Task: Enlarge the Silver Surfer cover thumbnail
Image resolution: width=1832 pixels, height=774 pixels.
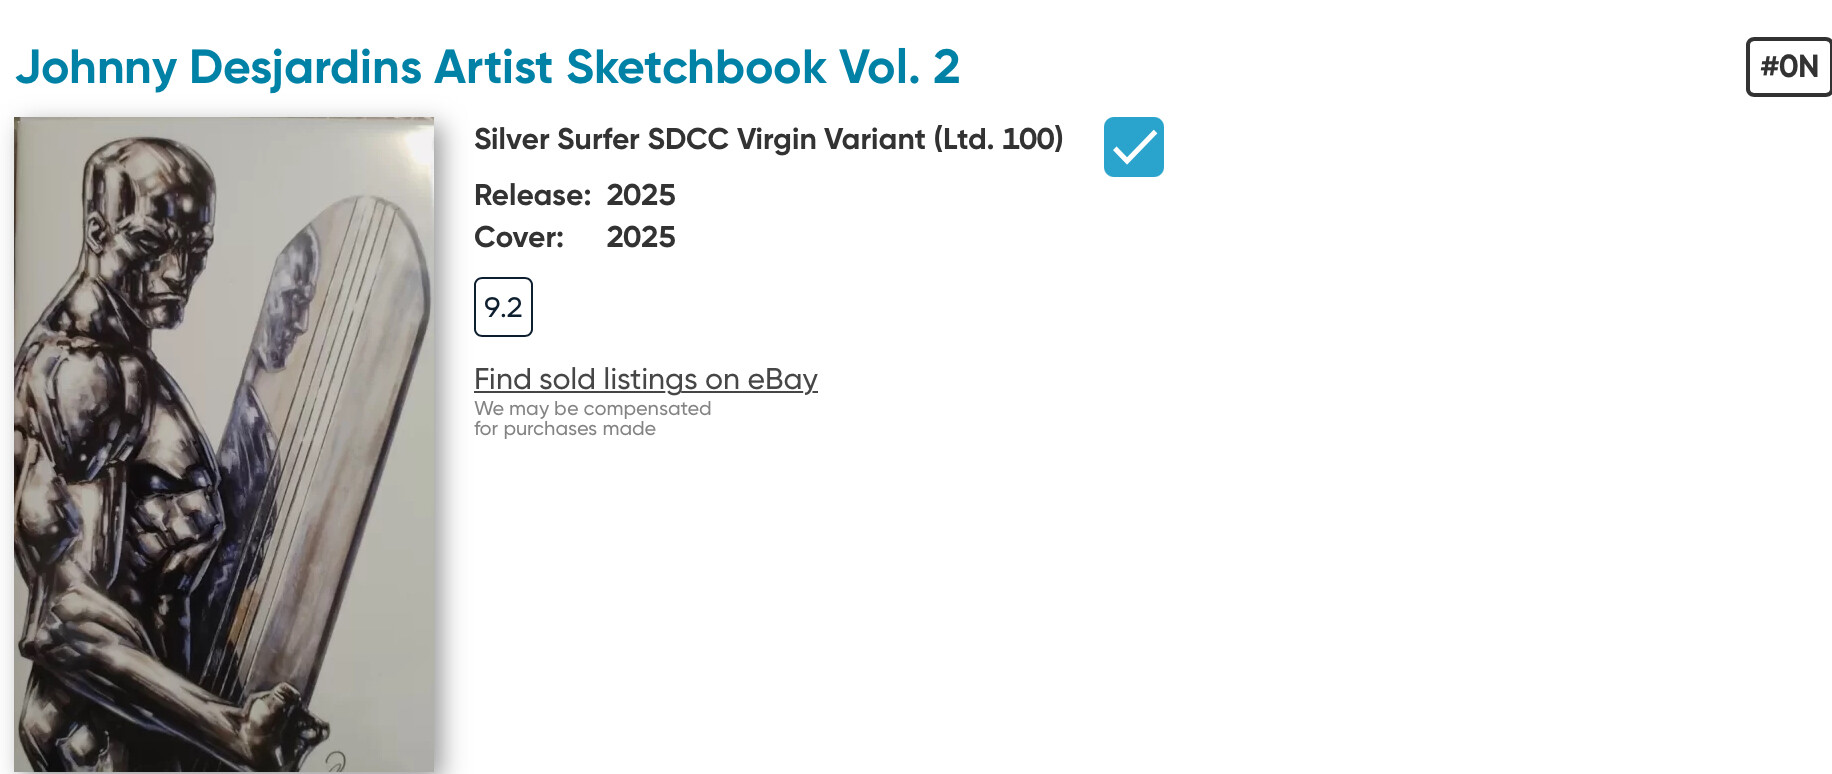Action: tap(224, 444)
